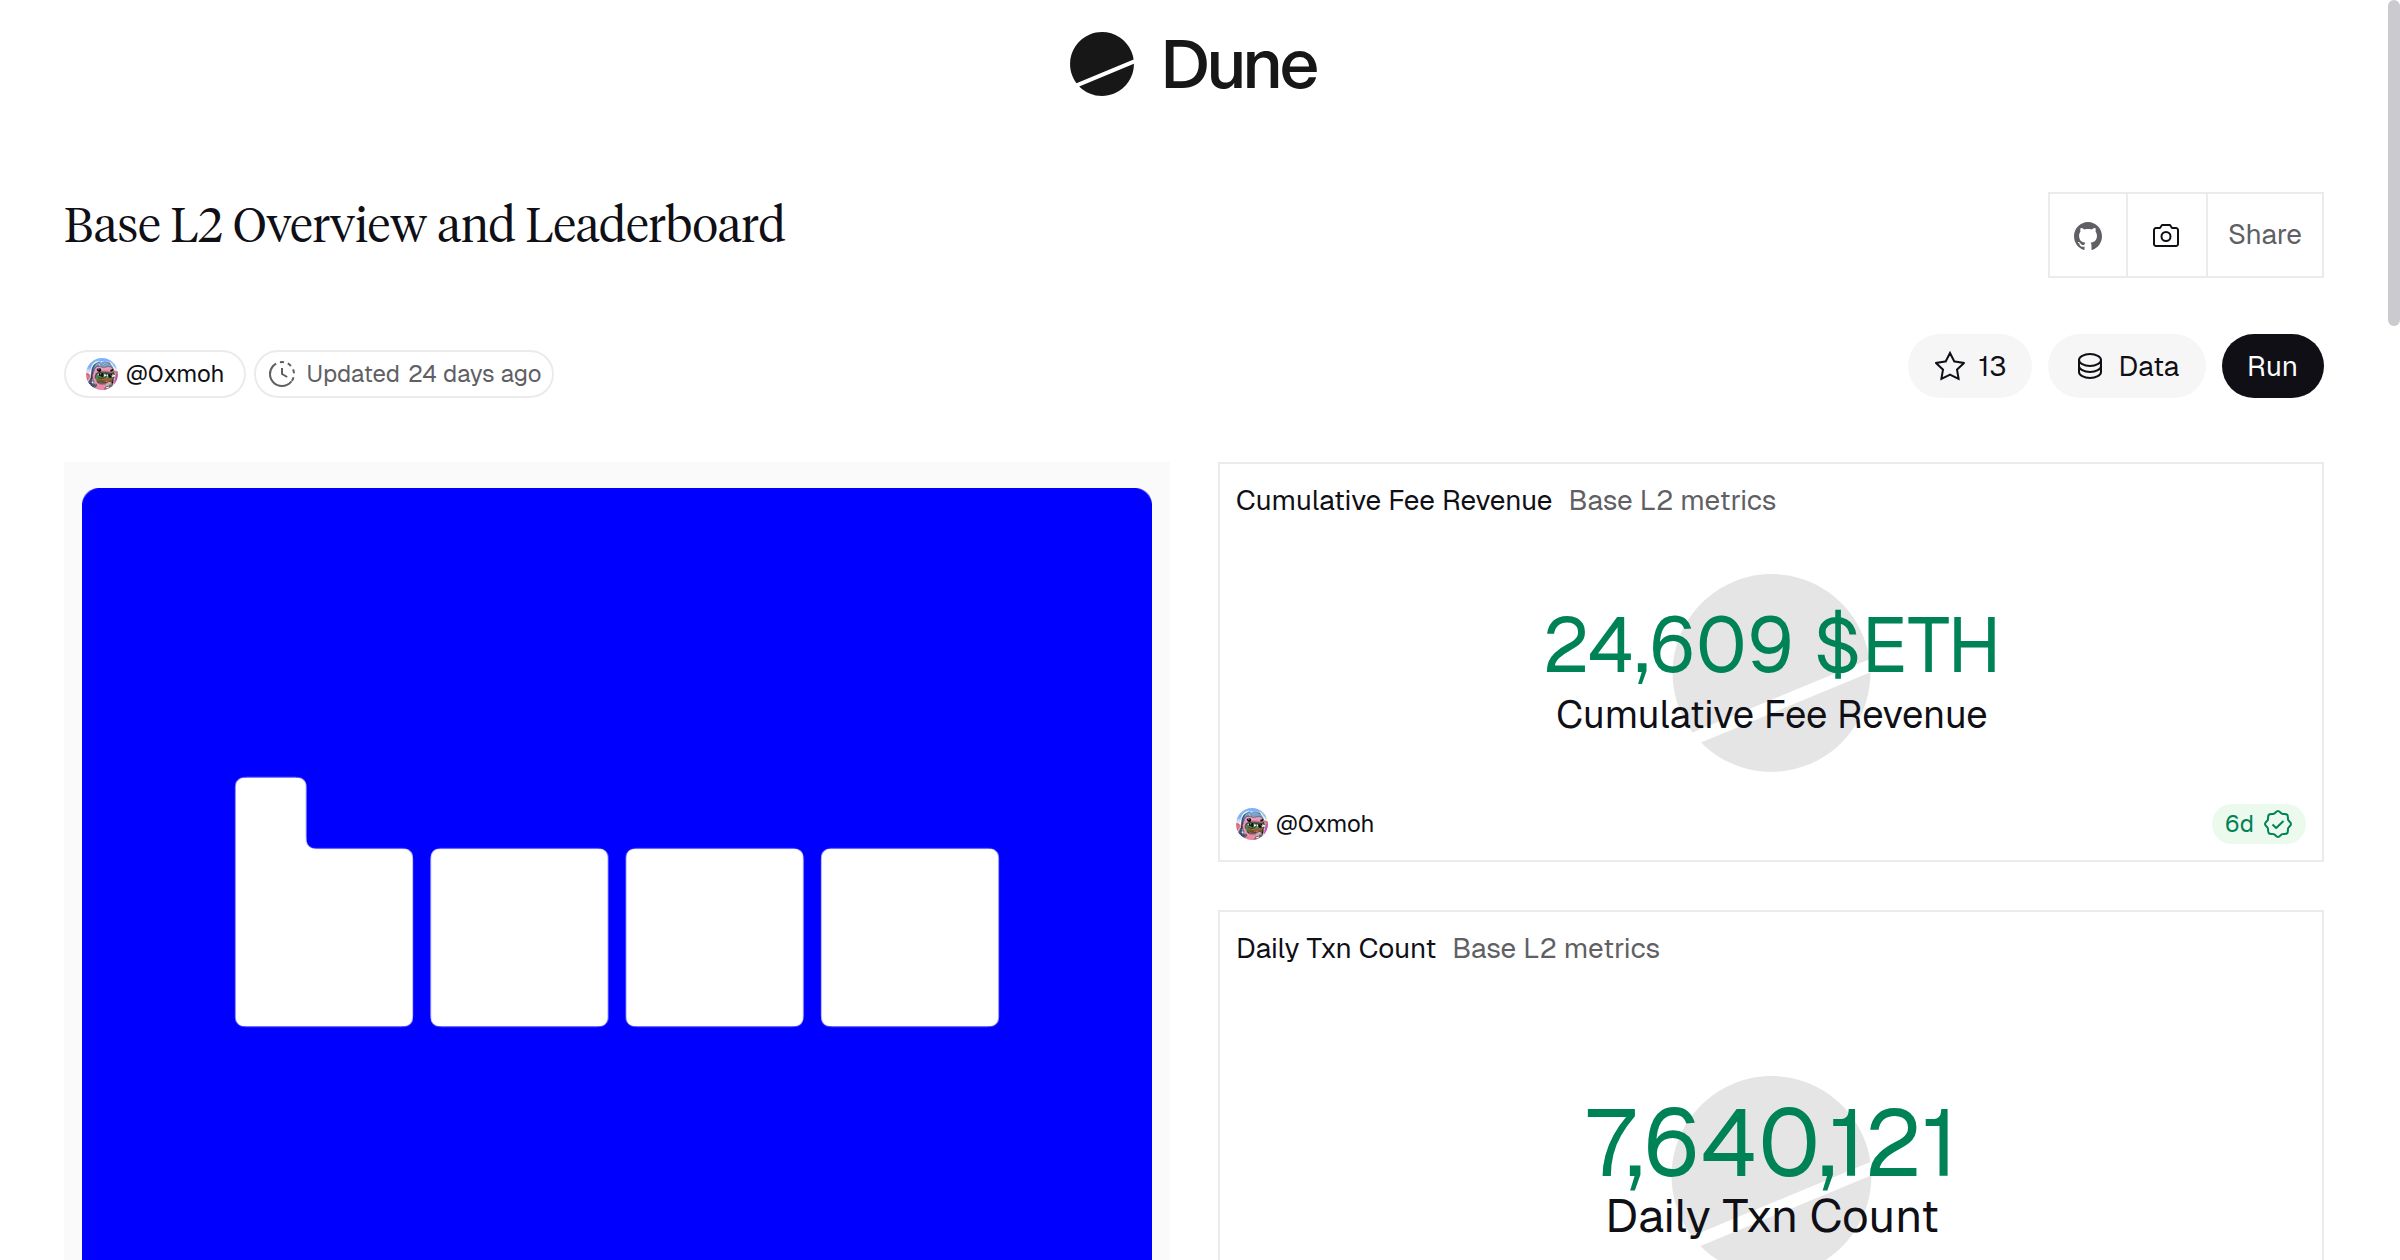Click the database icon on the Data button
Image resolution: width=2400 pixels, height=1260 pixels.
coord(2090,366)
